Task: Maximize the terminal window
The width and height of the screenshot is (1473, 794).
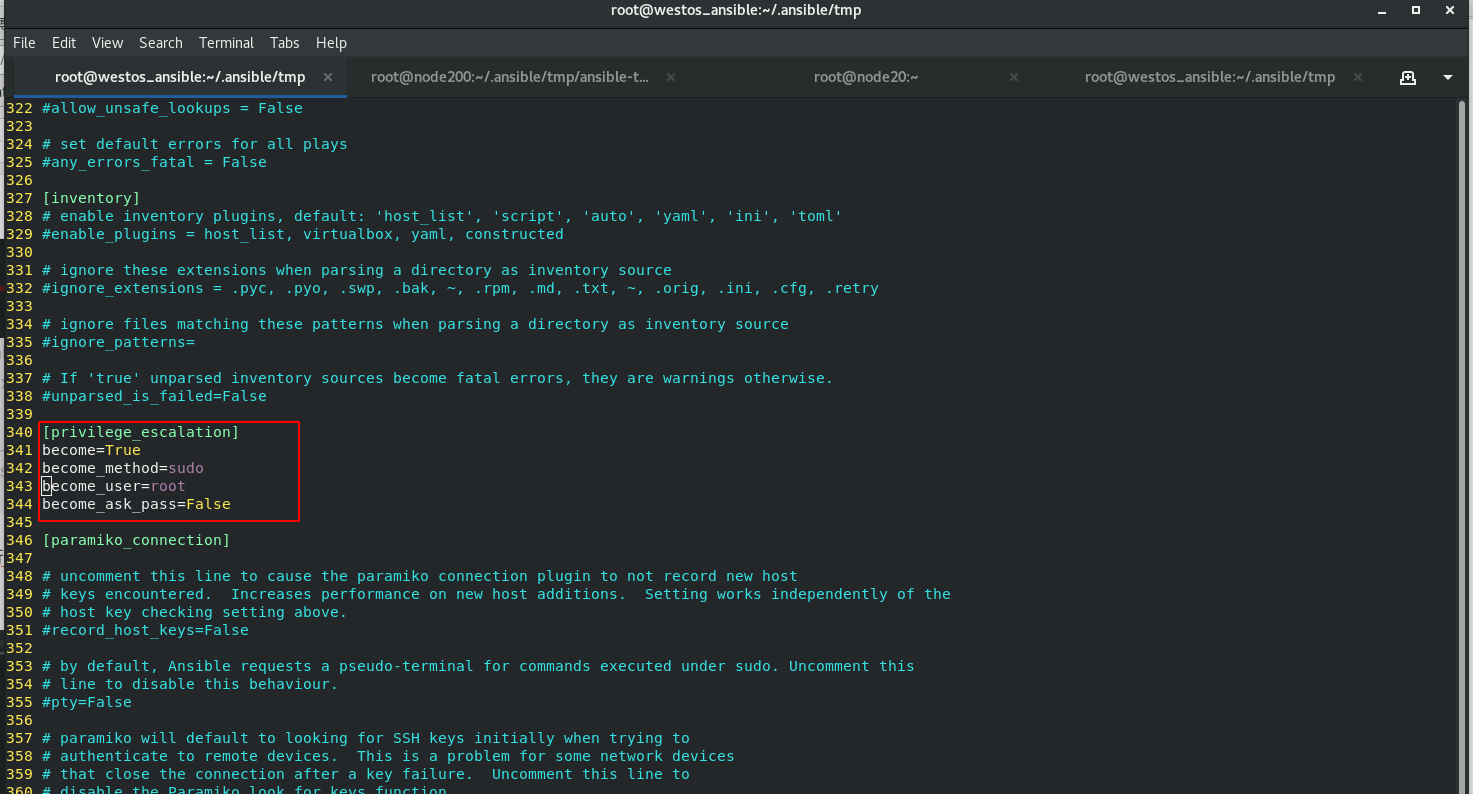Action: point(1416,10)
